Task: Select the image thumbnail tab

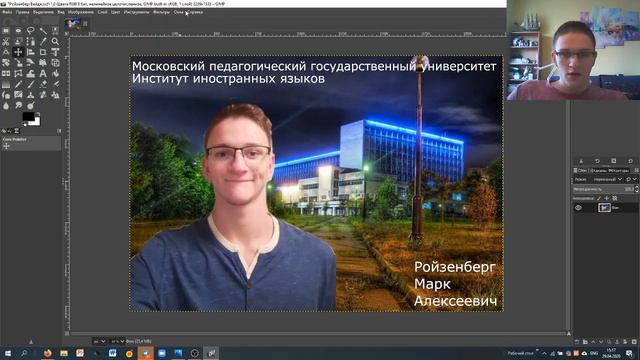Action: [73, 24]
